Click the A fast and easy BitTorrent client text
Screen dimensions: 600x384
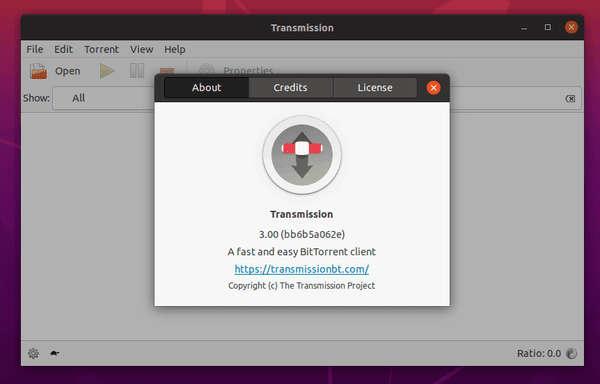(302, 252)
